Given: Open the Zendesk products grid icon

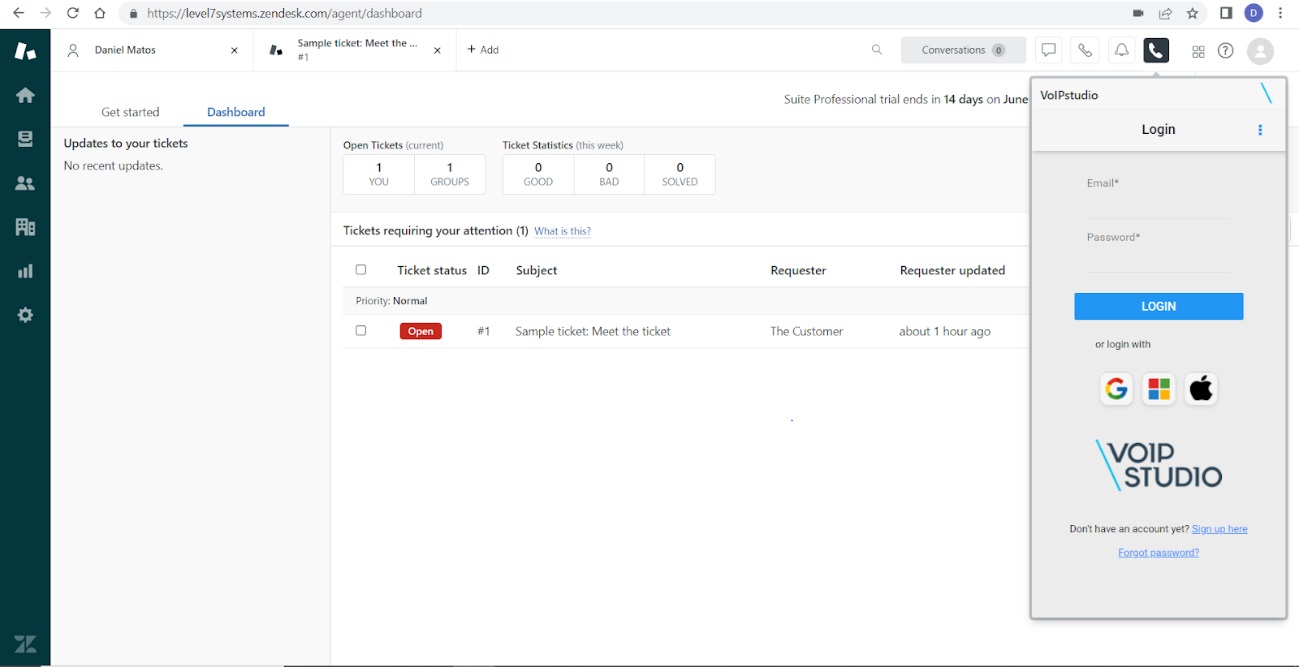Looking at the screenshot, I should click(1198, 50).
